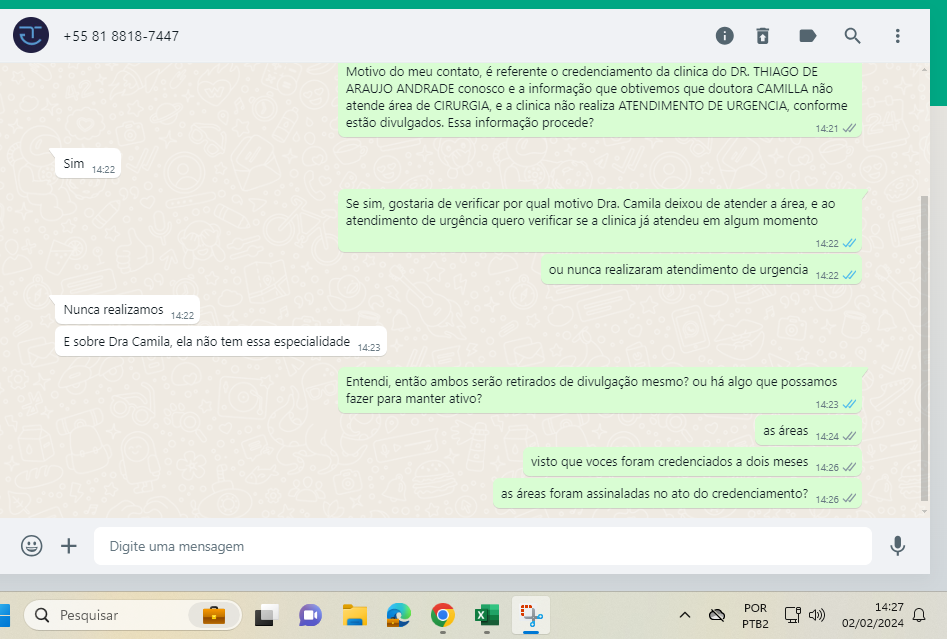
Task: Open the label tag icon
Action: [807, 36]
